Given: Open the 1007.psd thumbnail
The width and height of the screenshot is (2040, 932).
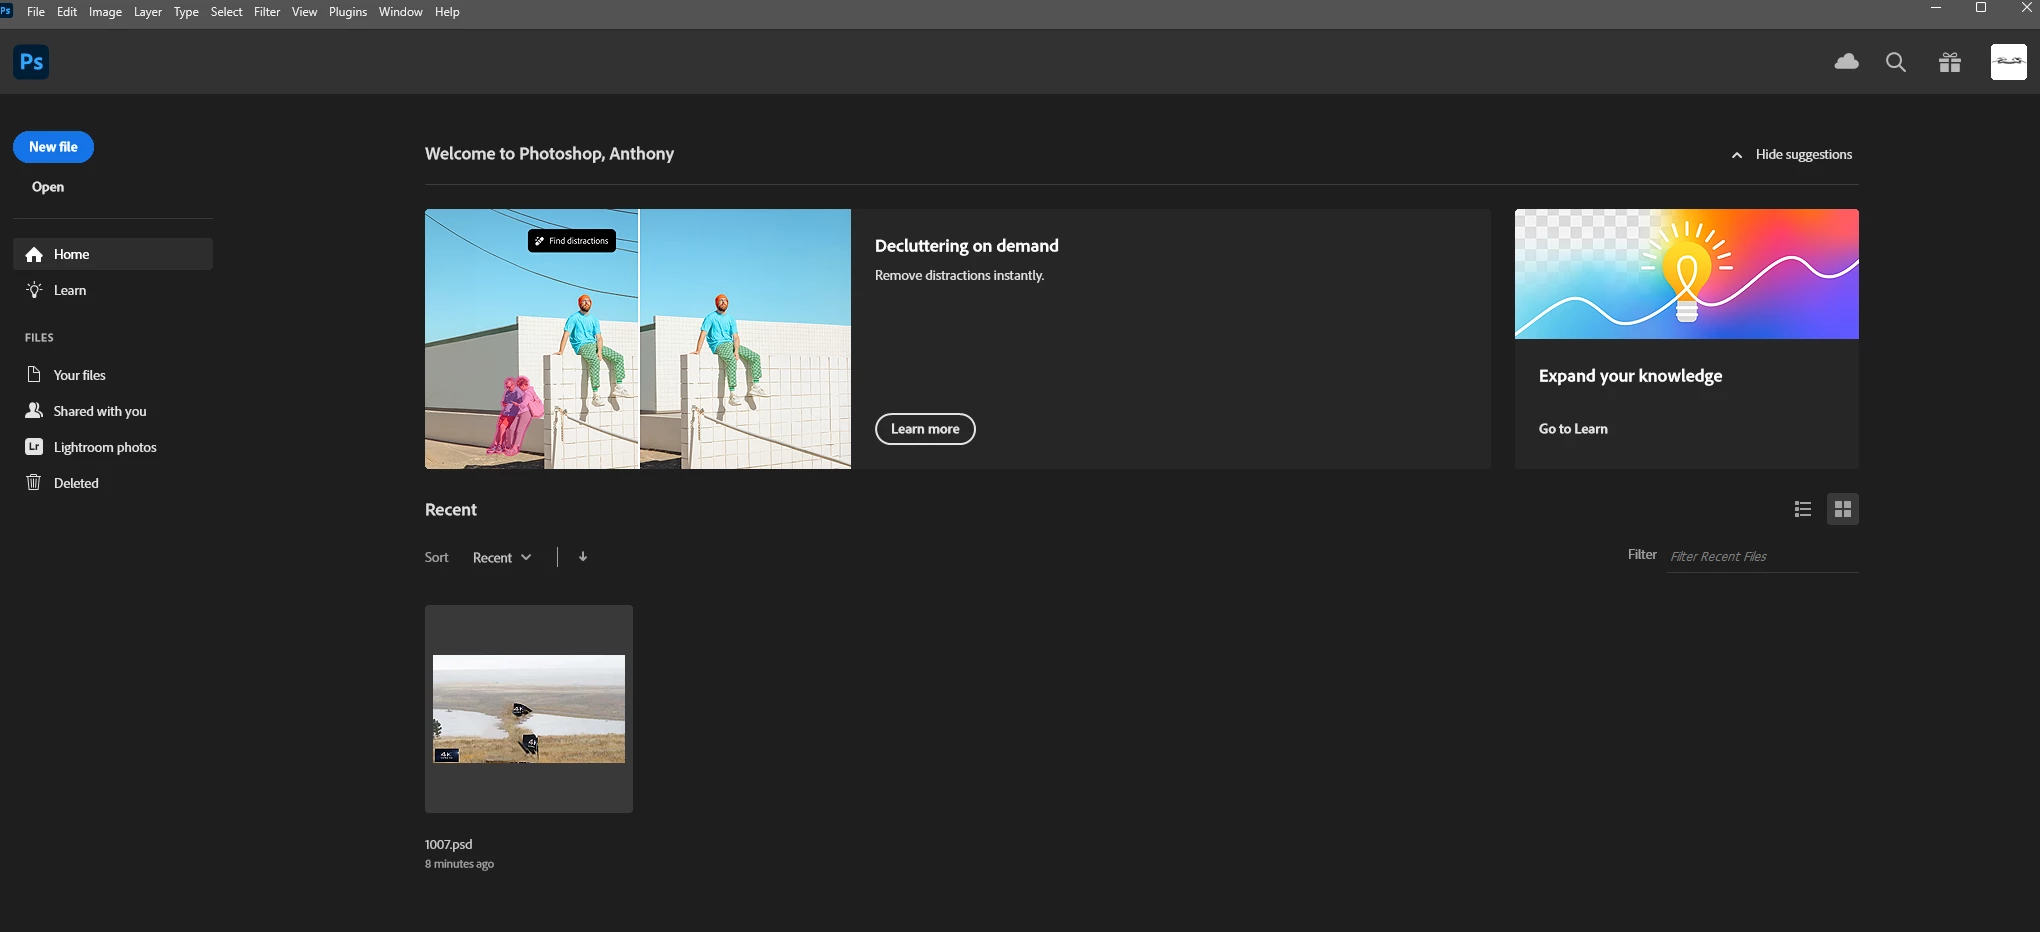Looking at the screenshot, I should point(529,709).
